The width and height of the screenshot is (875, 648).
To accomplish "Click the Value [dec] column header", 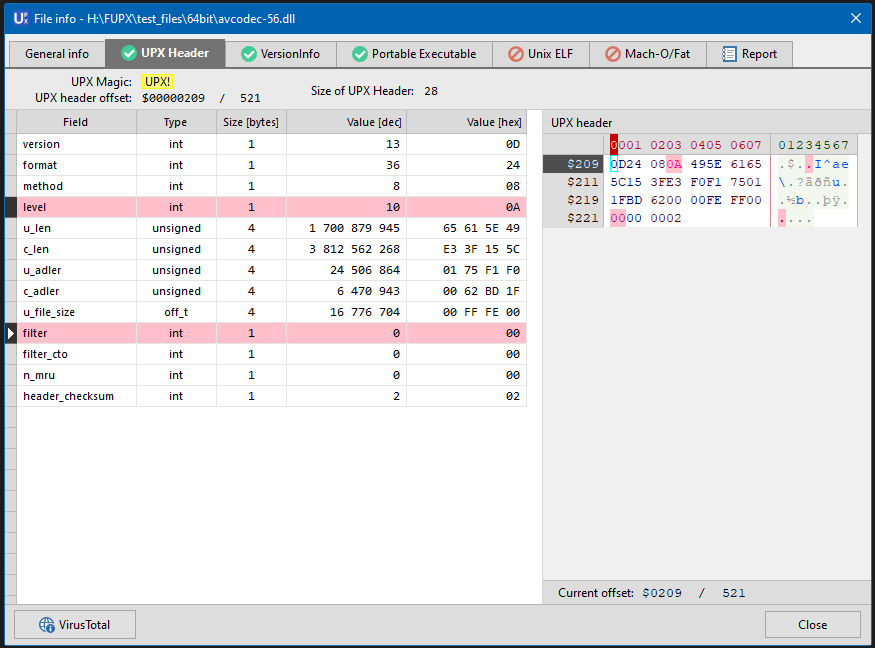I will point(347,122).
